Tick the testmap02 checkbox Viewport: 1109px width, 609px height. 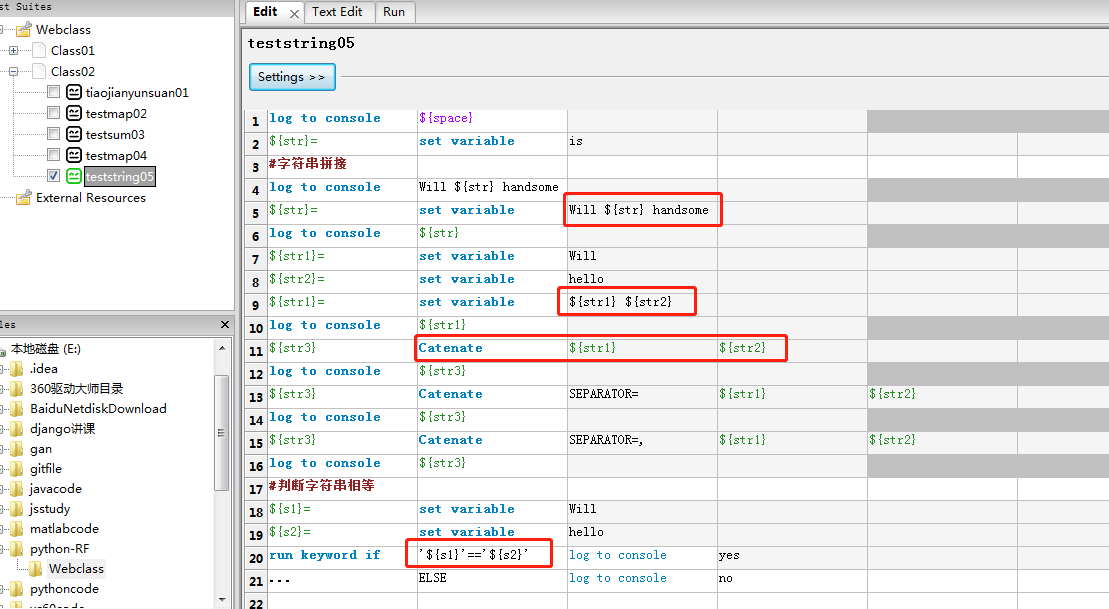[x=54, y=112]
